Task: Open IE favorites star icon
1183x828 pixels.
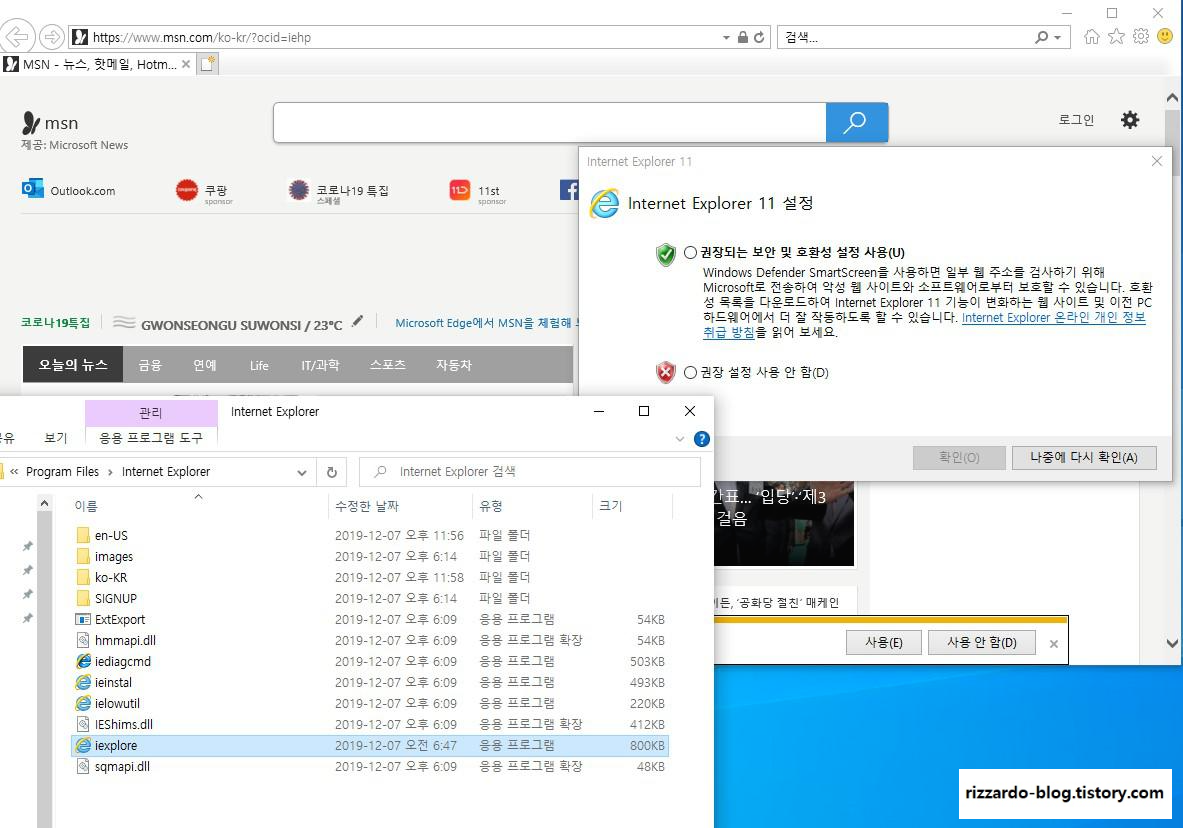Action: coord(1116,36)
